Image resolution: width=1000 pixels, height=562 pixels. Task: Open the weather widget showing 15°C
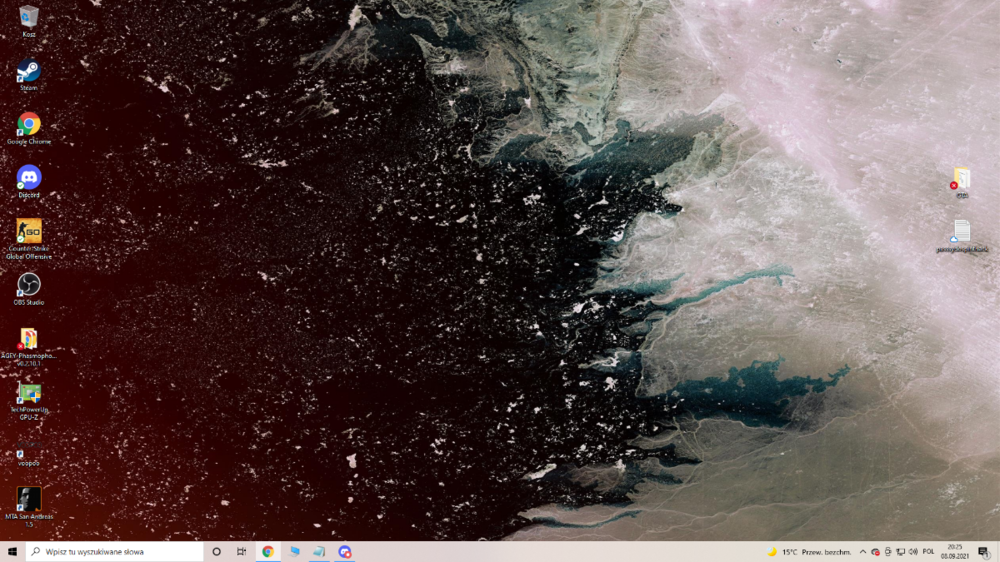coord(809,552)
